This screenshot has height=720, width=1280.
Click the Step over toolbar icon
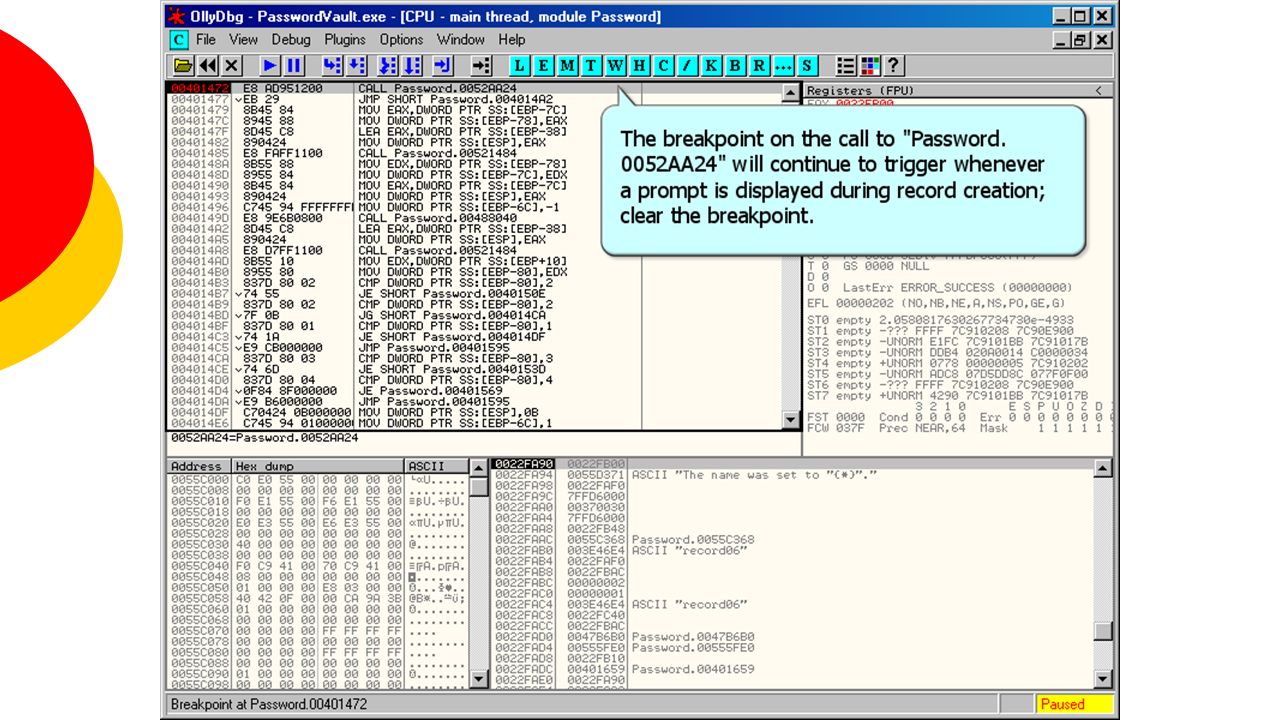pyautogui.click(x=357, y=66)
